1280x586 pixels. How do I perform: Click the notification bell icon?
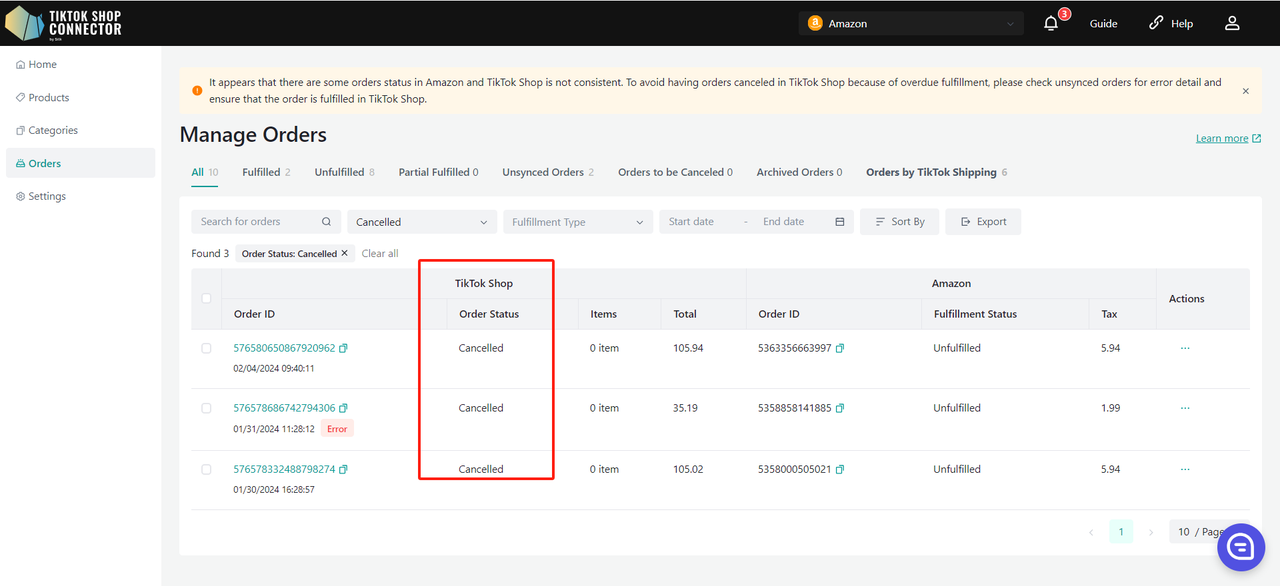pos(1051,23)
